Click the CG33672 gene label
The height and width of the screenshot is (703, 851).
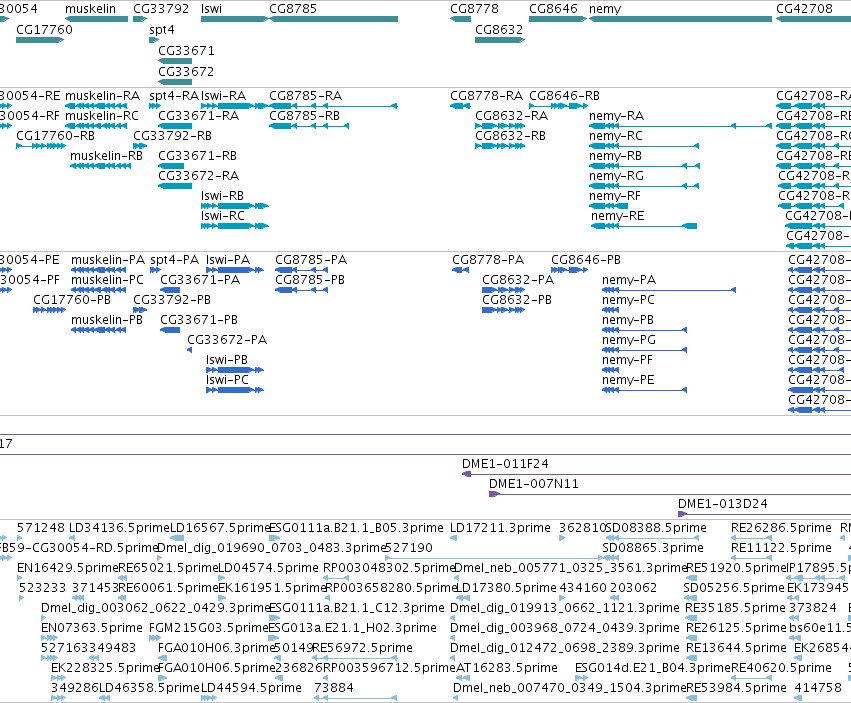click(186, 72)
